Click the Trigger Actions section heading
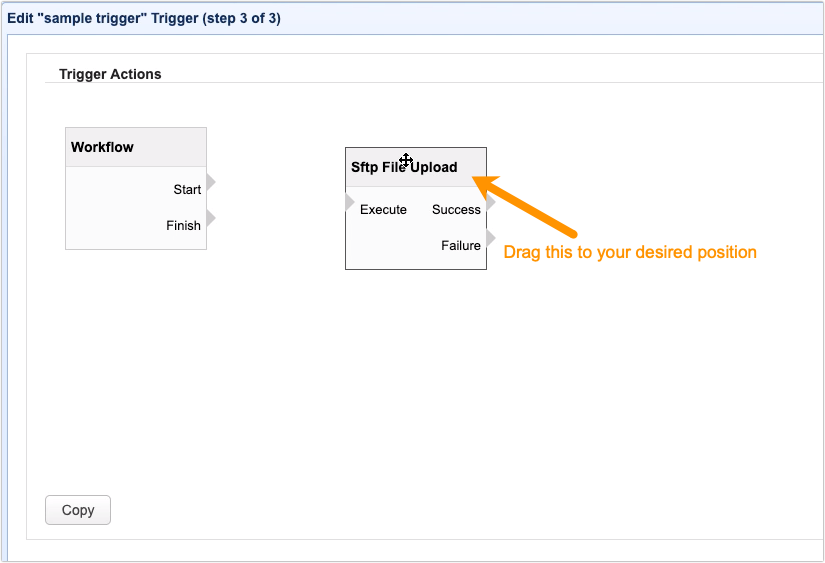Image resolution: width=825 pixels, height=563 pixels. [x=110, y=74]
